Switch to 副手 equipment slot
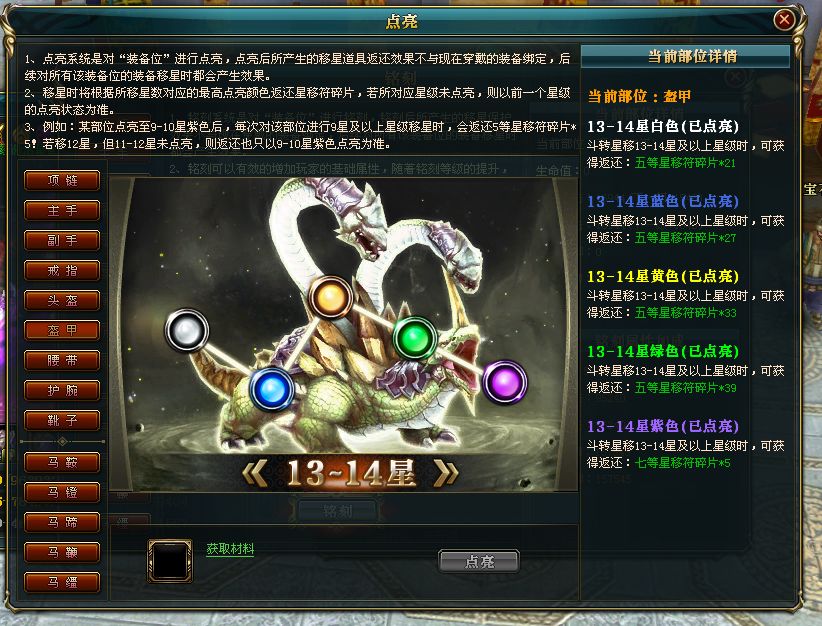The width and height of the screenshot is (822, 626). click(x=62, y=240)
